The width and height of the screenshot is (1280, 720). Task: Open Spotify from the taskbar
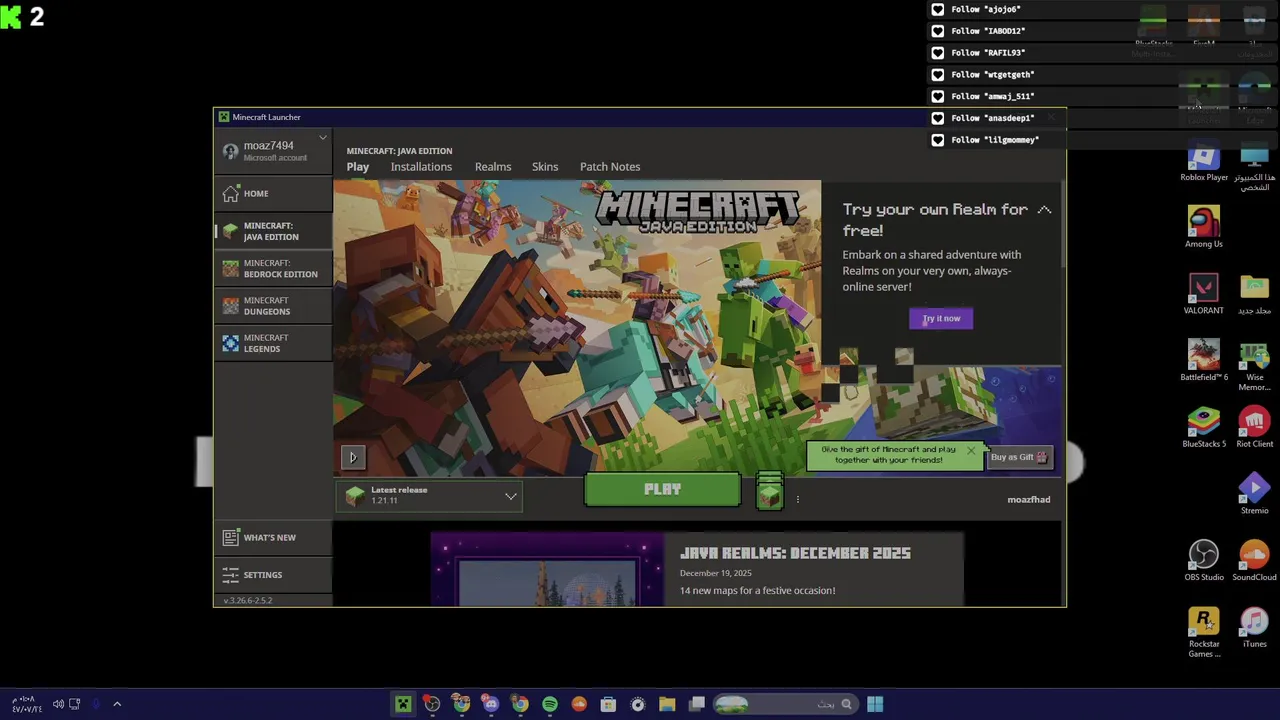coord(549,704)
